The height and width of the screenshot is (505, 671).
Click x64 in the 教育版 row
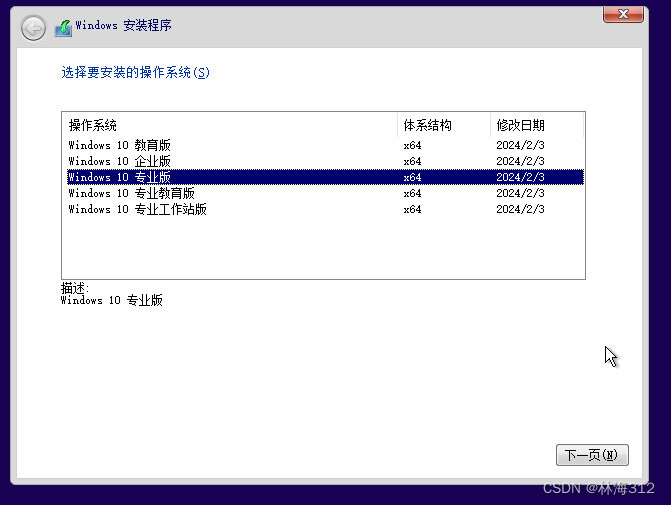pos(412,145)
